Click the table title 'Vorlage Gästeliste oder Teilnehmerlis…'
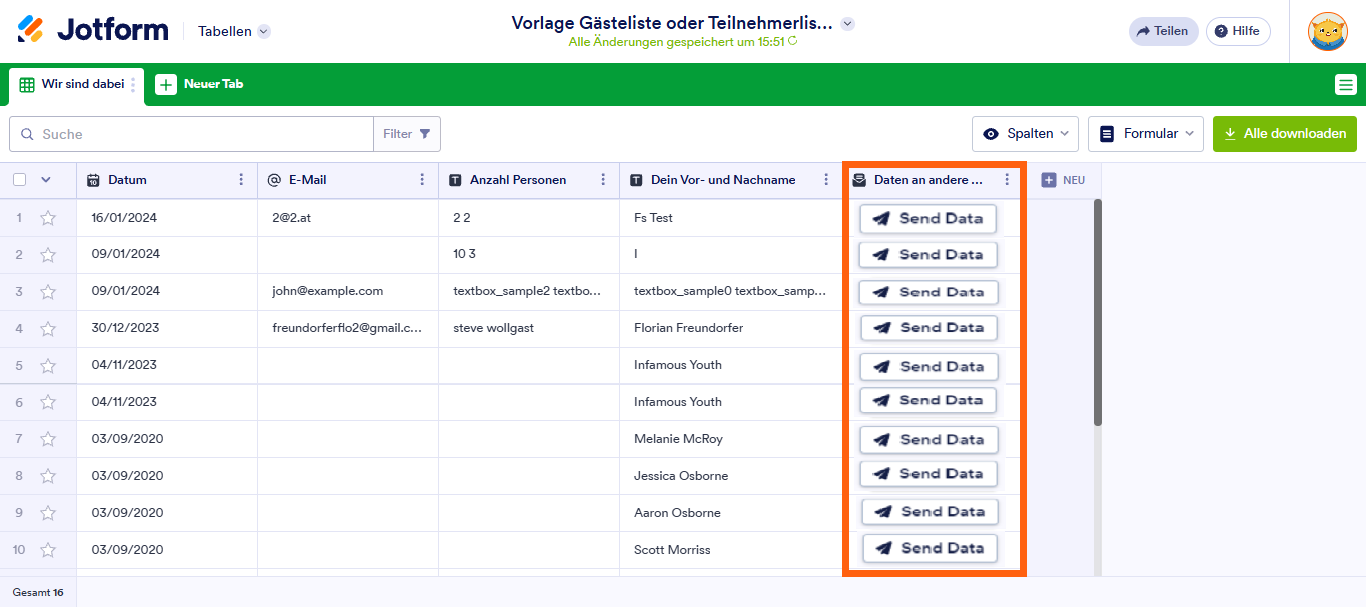The image size is (1366, 607). click(x=672, y=23)
